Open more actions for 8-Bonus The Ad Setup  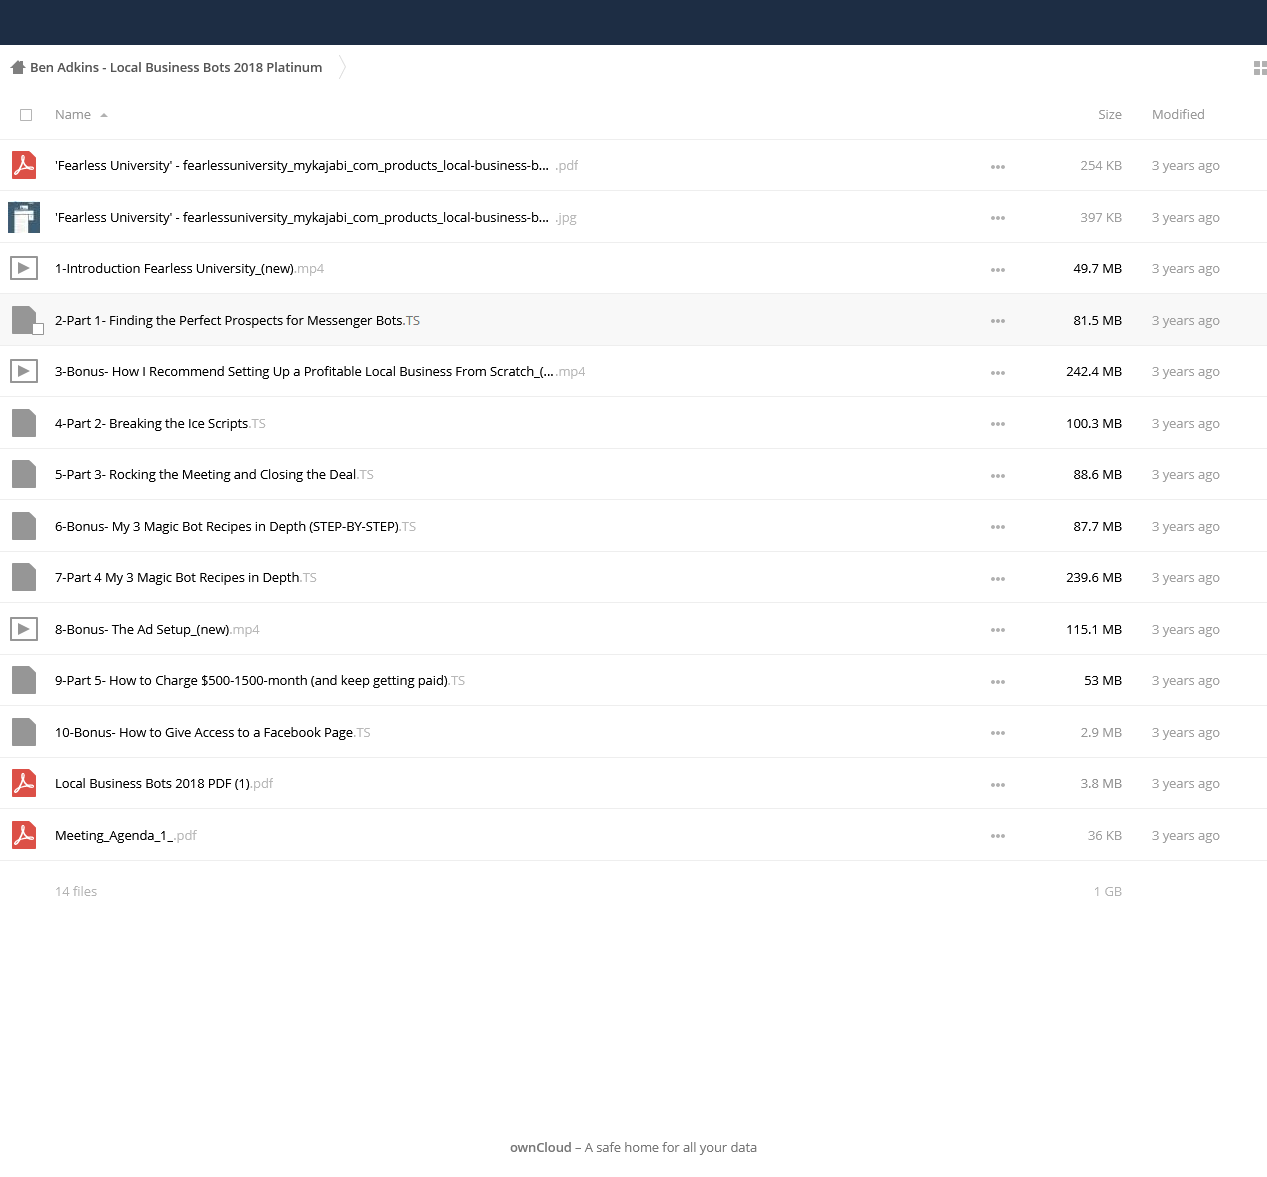point(998,630)
